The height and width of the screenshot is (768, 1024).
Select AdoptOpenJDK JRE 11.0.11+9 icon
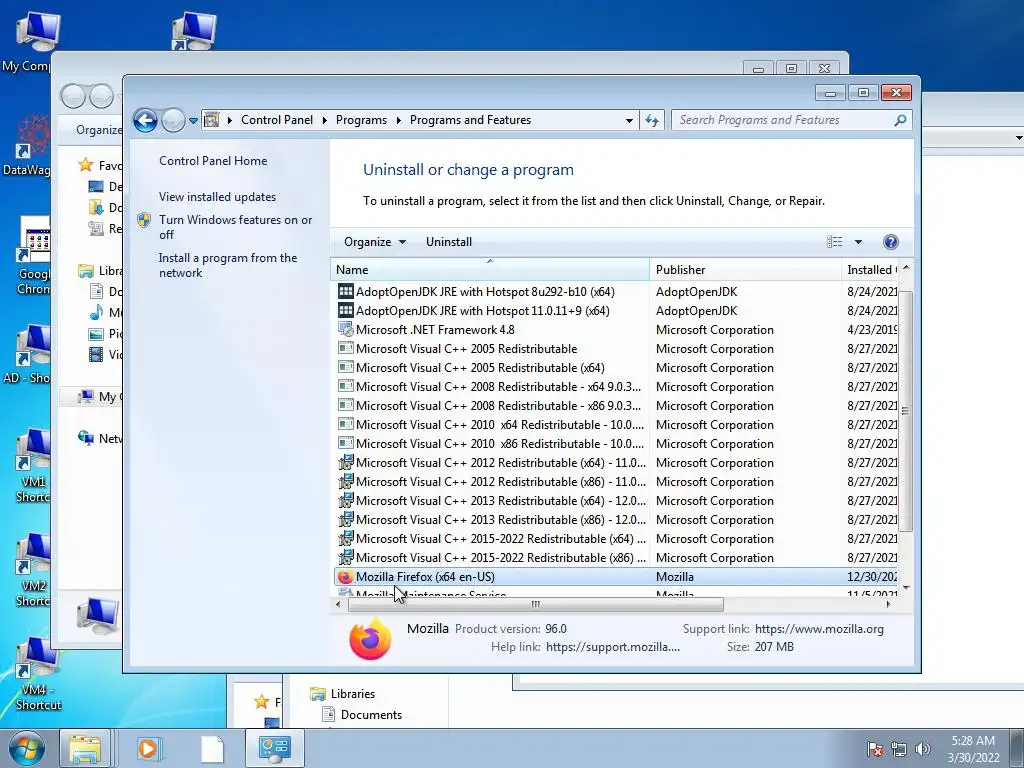pos(345,310)
